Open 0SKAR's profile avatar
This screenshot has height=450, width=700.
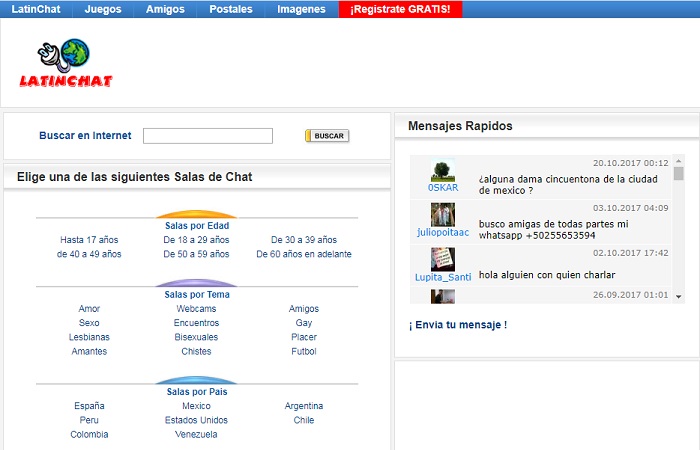[443, 169]
